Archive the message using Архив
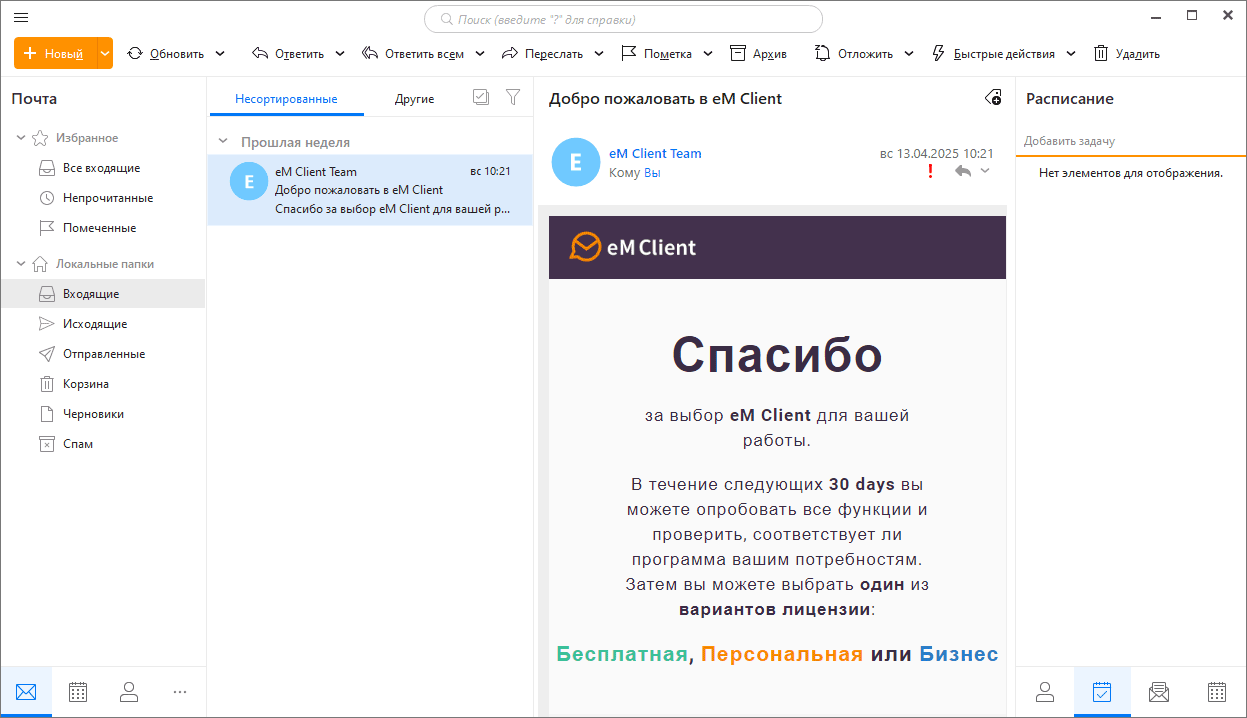The width and height of the screenshot is (1247, 718). (x=759, y=54)
